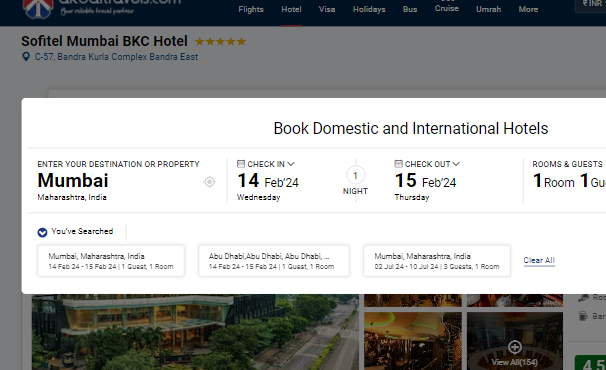Use current location target icon
Viewport: 606px width, 370px height.
coord(209,182)
